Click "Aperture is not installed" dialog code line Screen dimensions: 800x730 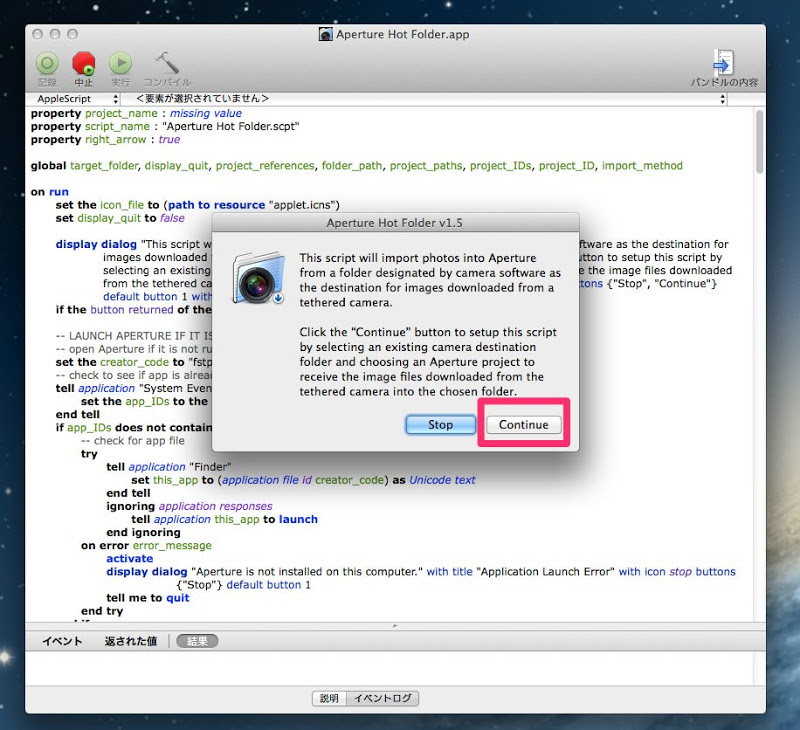point(421,572)
